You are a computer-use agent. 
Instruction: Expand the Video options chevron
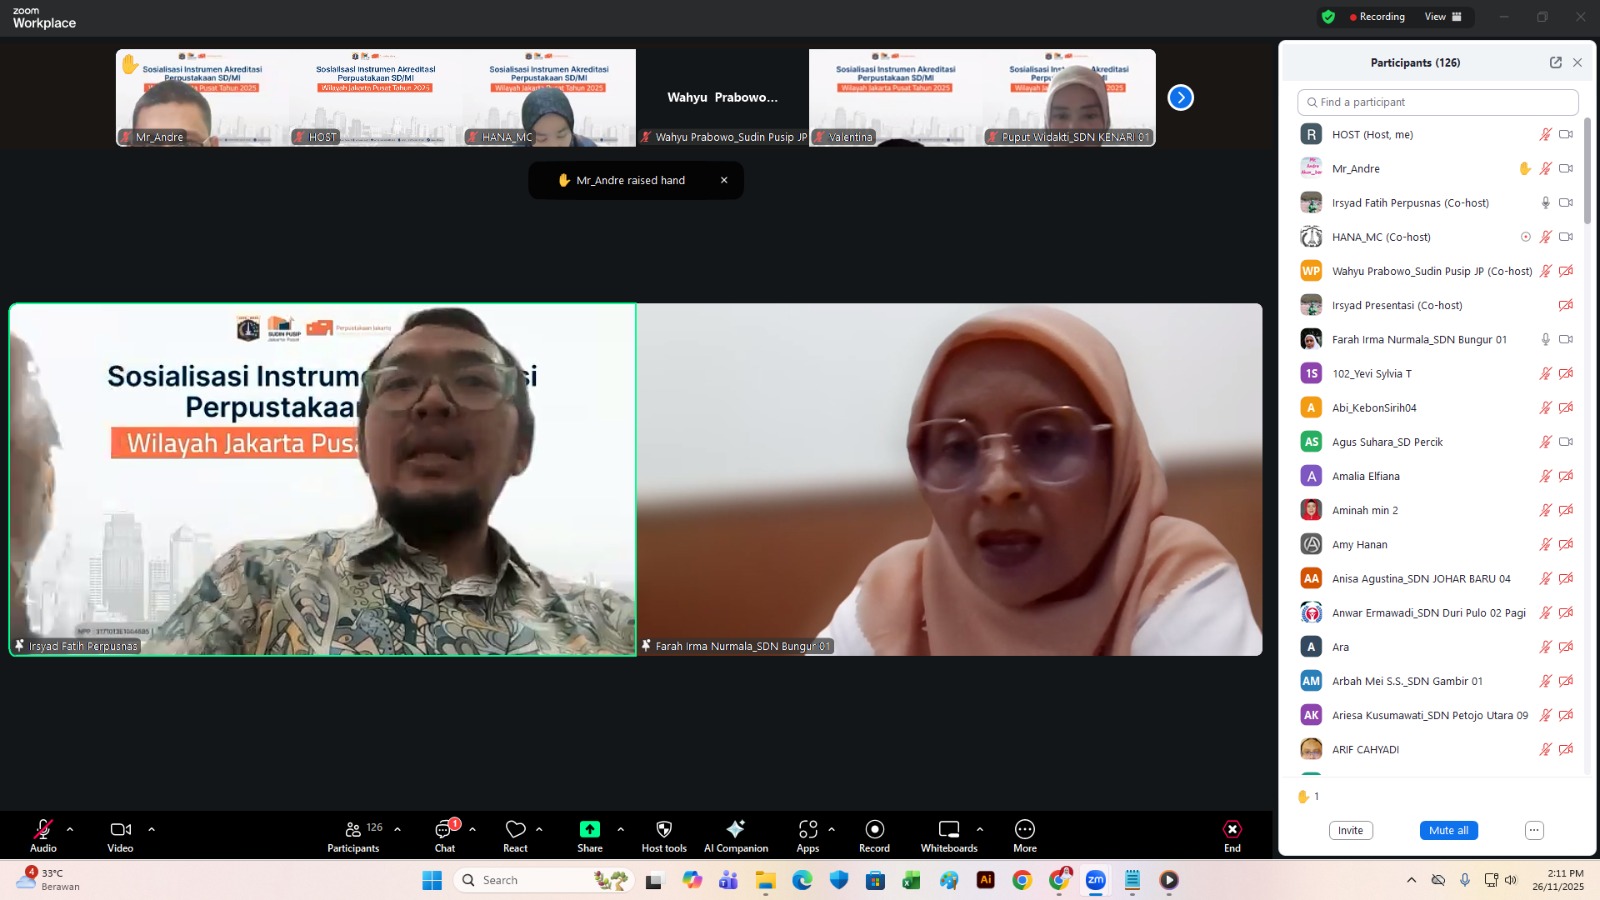[151, 830]
